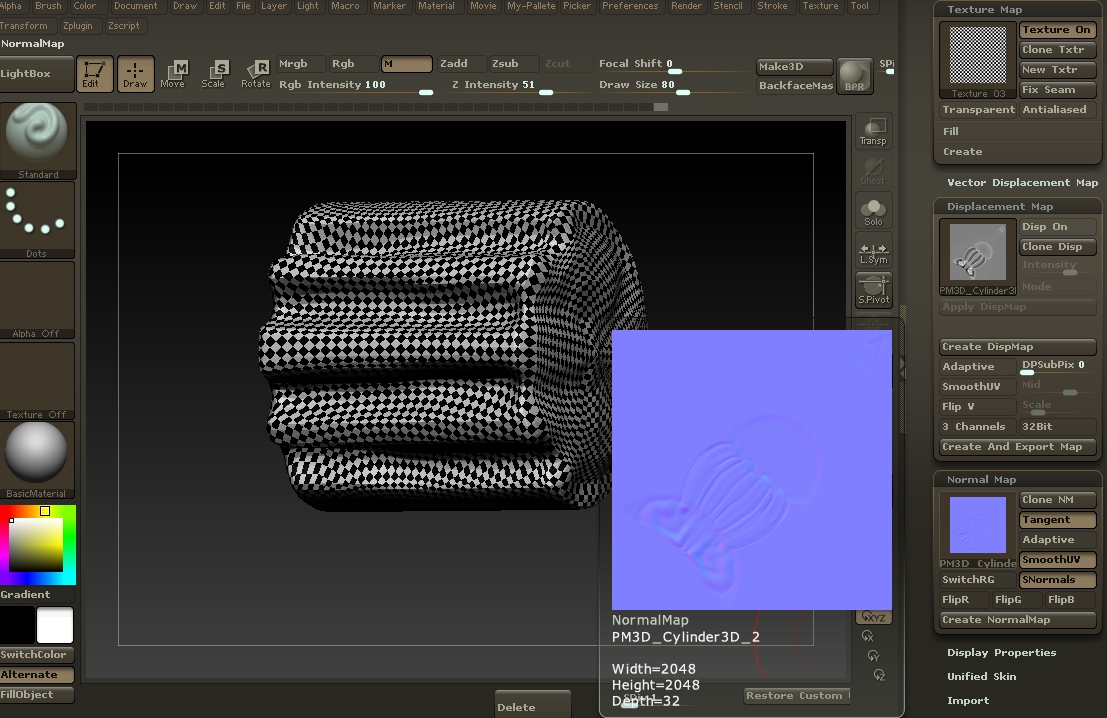The height and width of the screenshot is (718, 1107).
Task: Toggle the XYZ rotation icon
Action: pos(874,616)
